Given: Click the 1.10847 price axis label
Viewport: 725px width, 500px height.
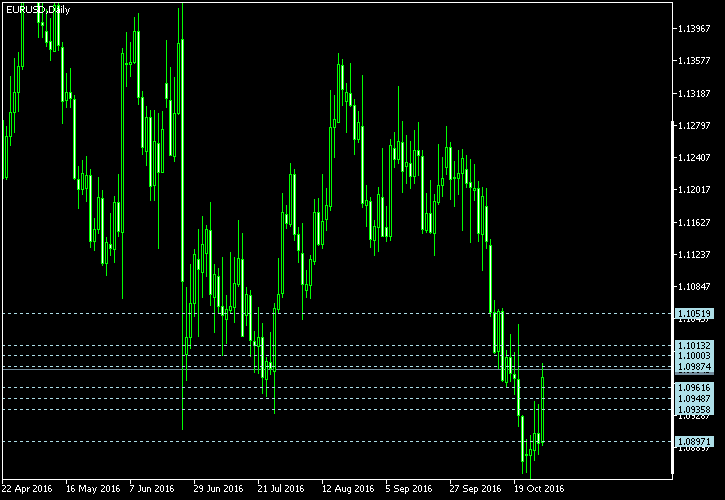Looking at the screenshot, I should click(694, 287).
